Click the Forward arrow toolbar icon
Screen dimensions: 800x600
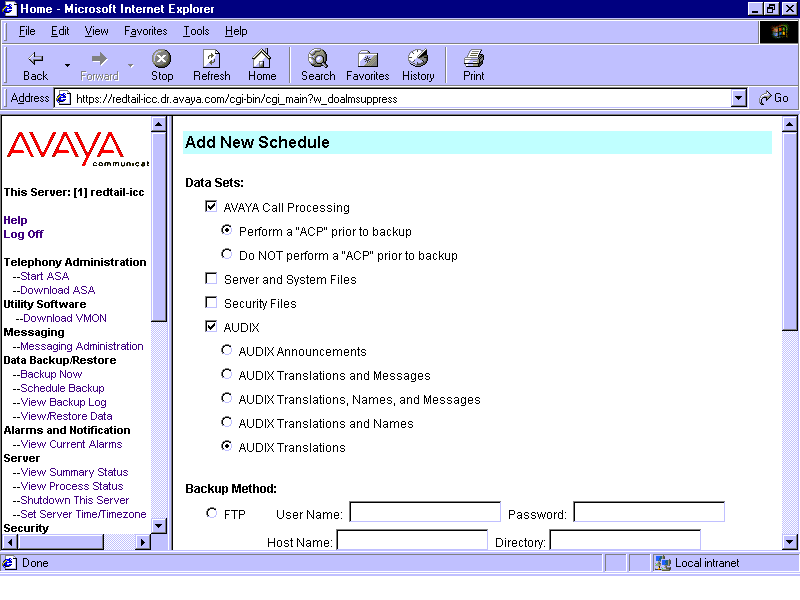click(x=99, y=59)
